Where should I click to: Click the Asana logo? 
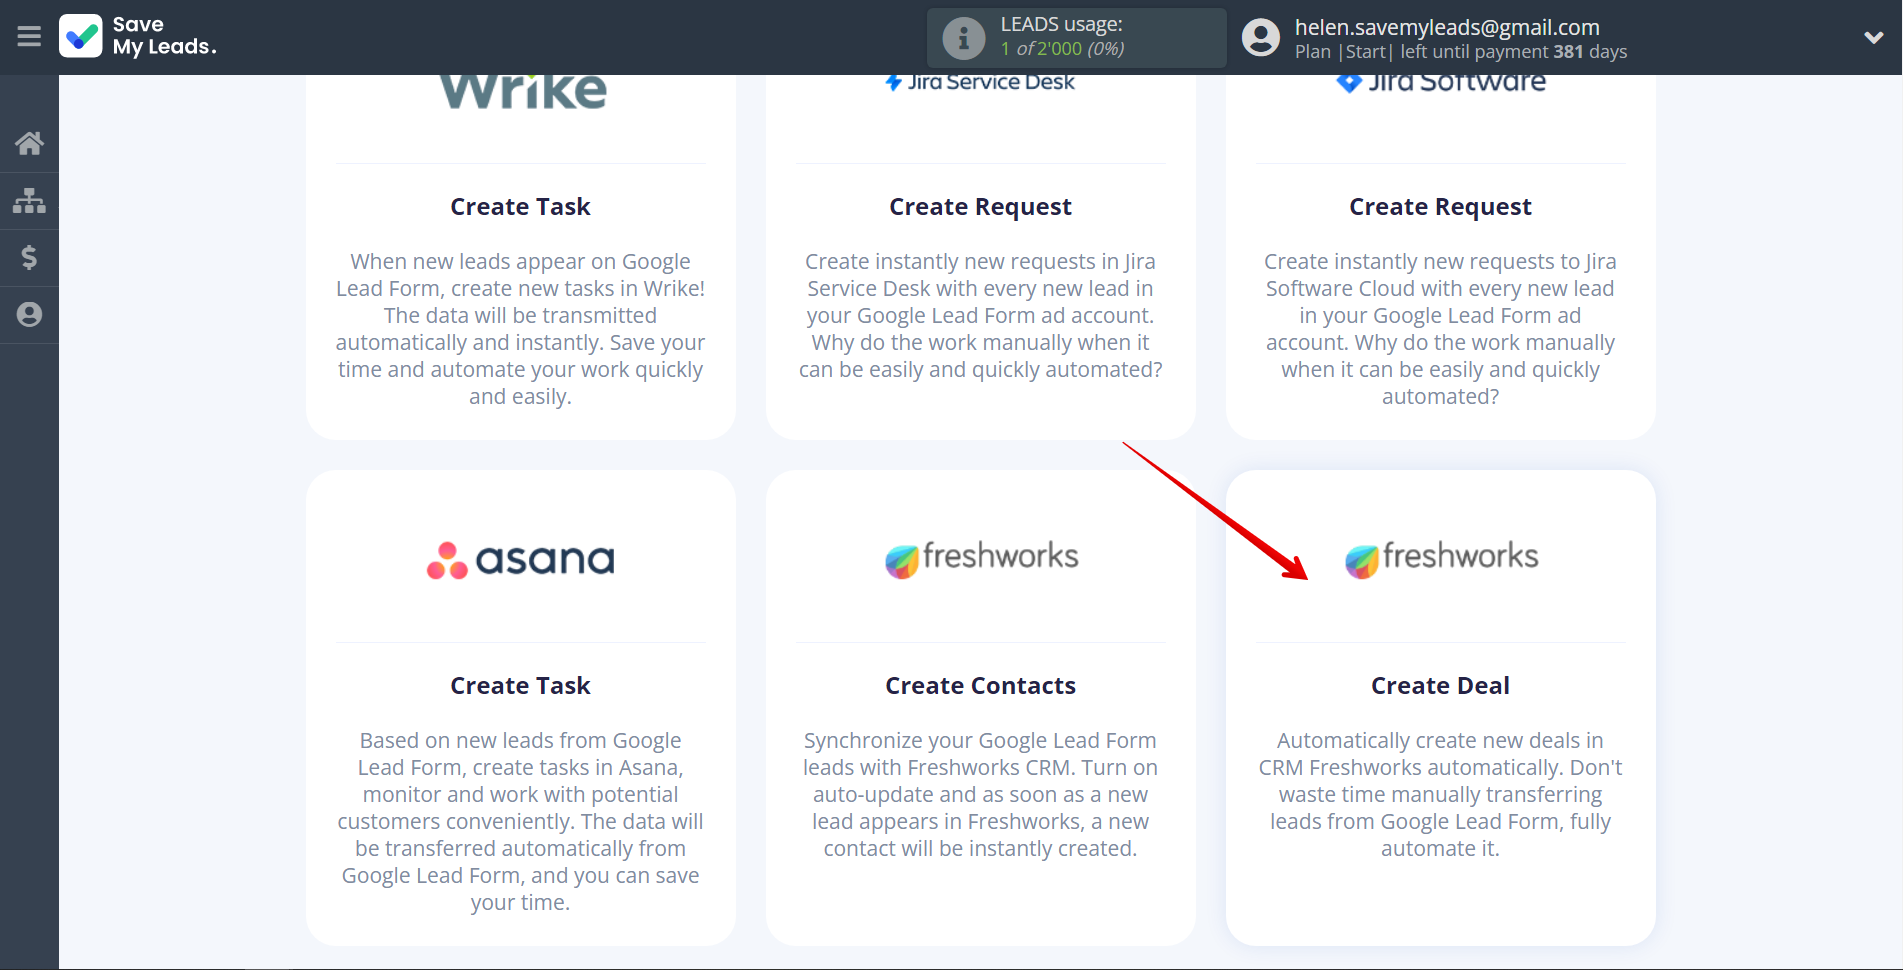(520, 560)
